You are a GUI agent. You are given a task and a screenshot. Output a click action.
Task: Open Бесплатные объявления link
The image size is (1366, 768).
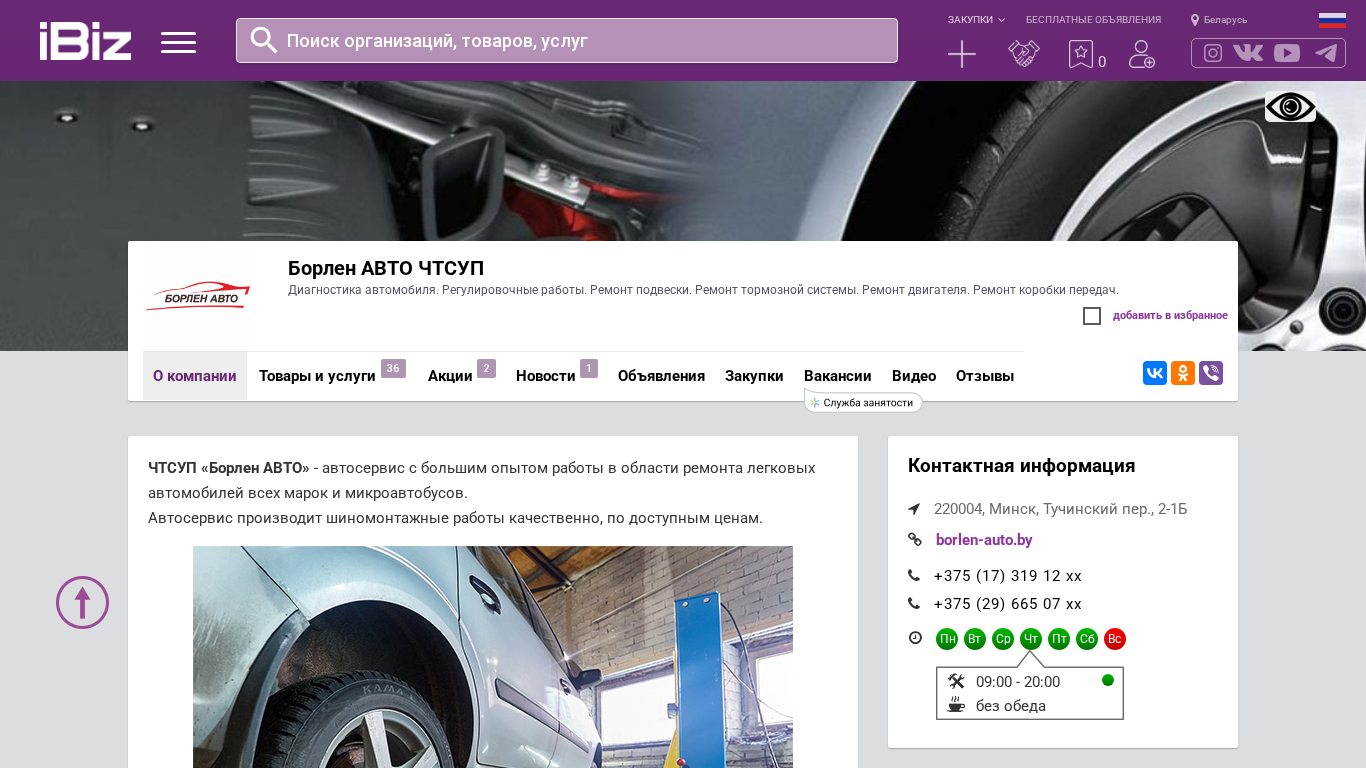click(x=1093, y=20)
